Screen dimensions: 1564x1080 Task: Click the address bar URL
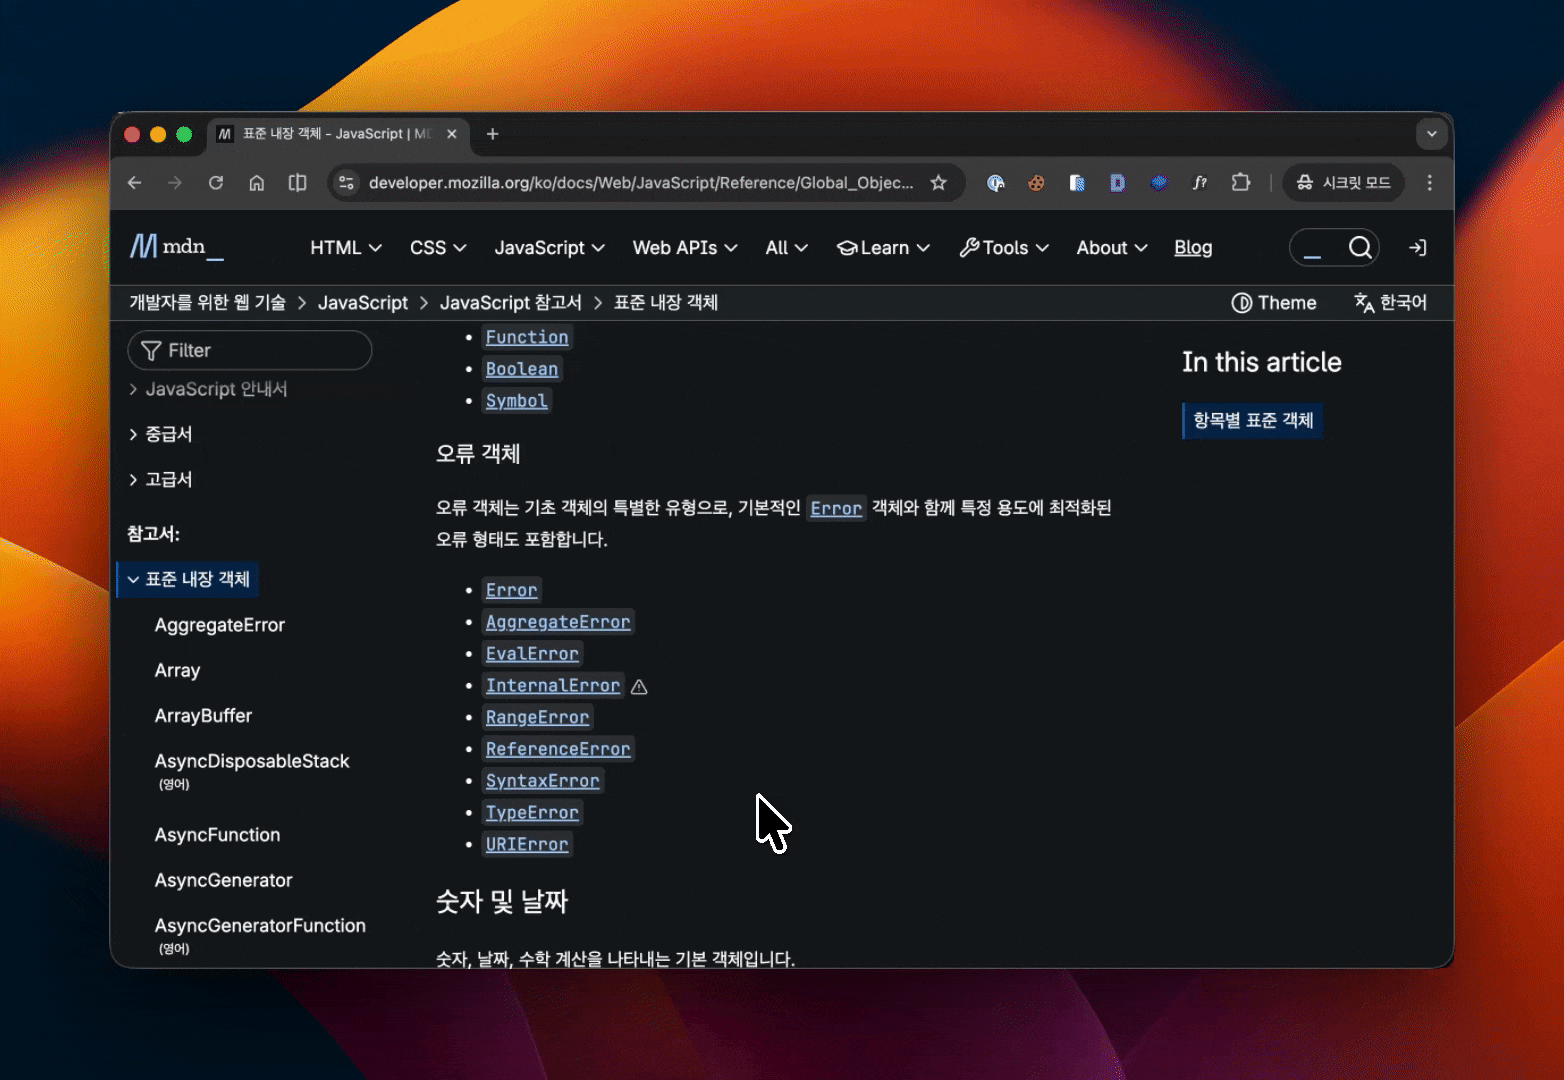coord(641,183)
